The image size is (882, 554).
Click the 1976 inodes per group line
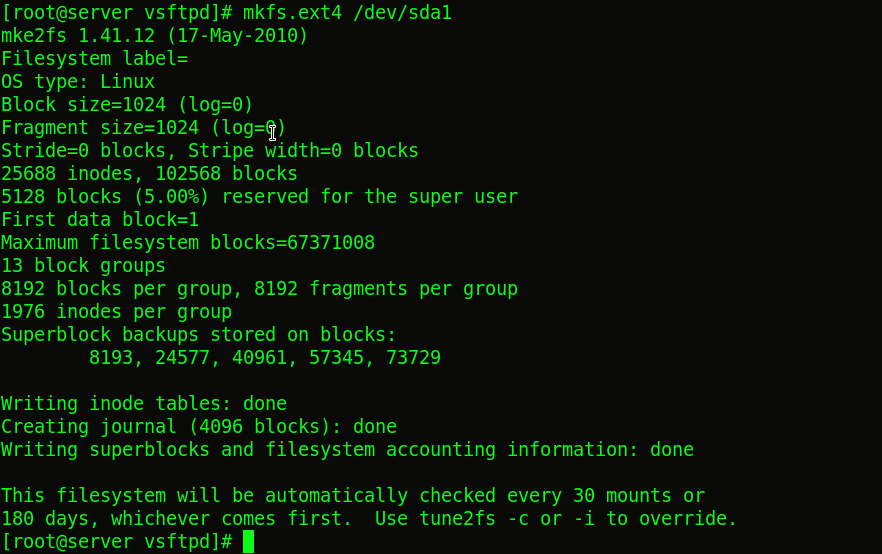pos(116,312)
